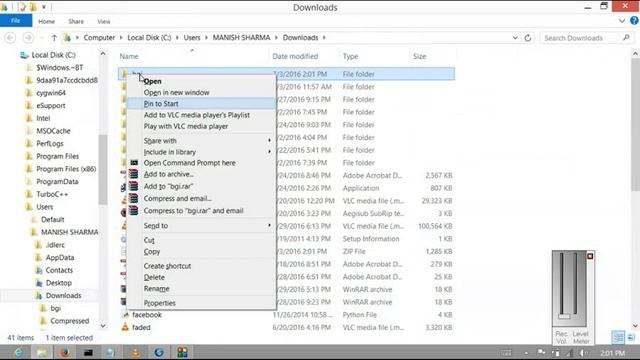Click the command prompt icon in context menu
This screenshot has width=640, height=360.
click(x=134, y=162)
